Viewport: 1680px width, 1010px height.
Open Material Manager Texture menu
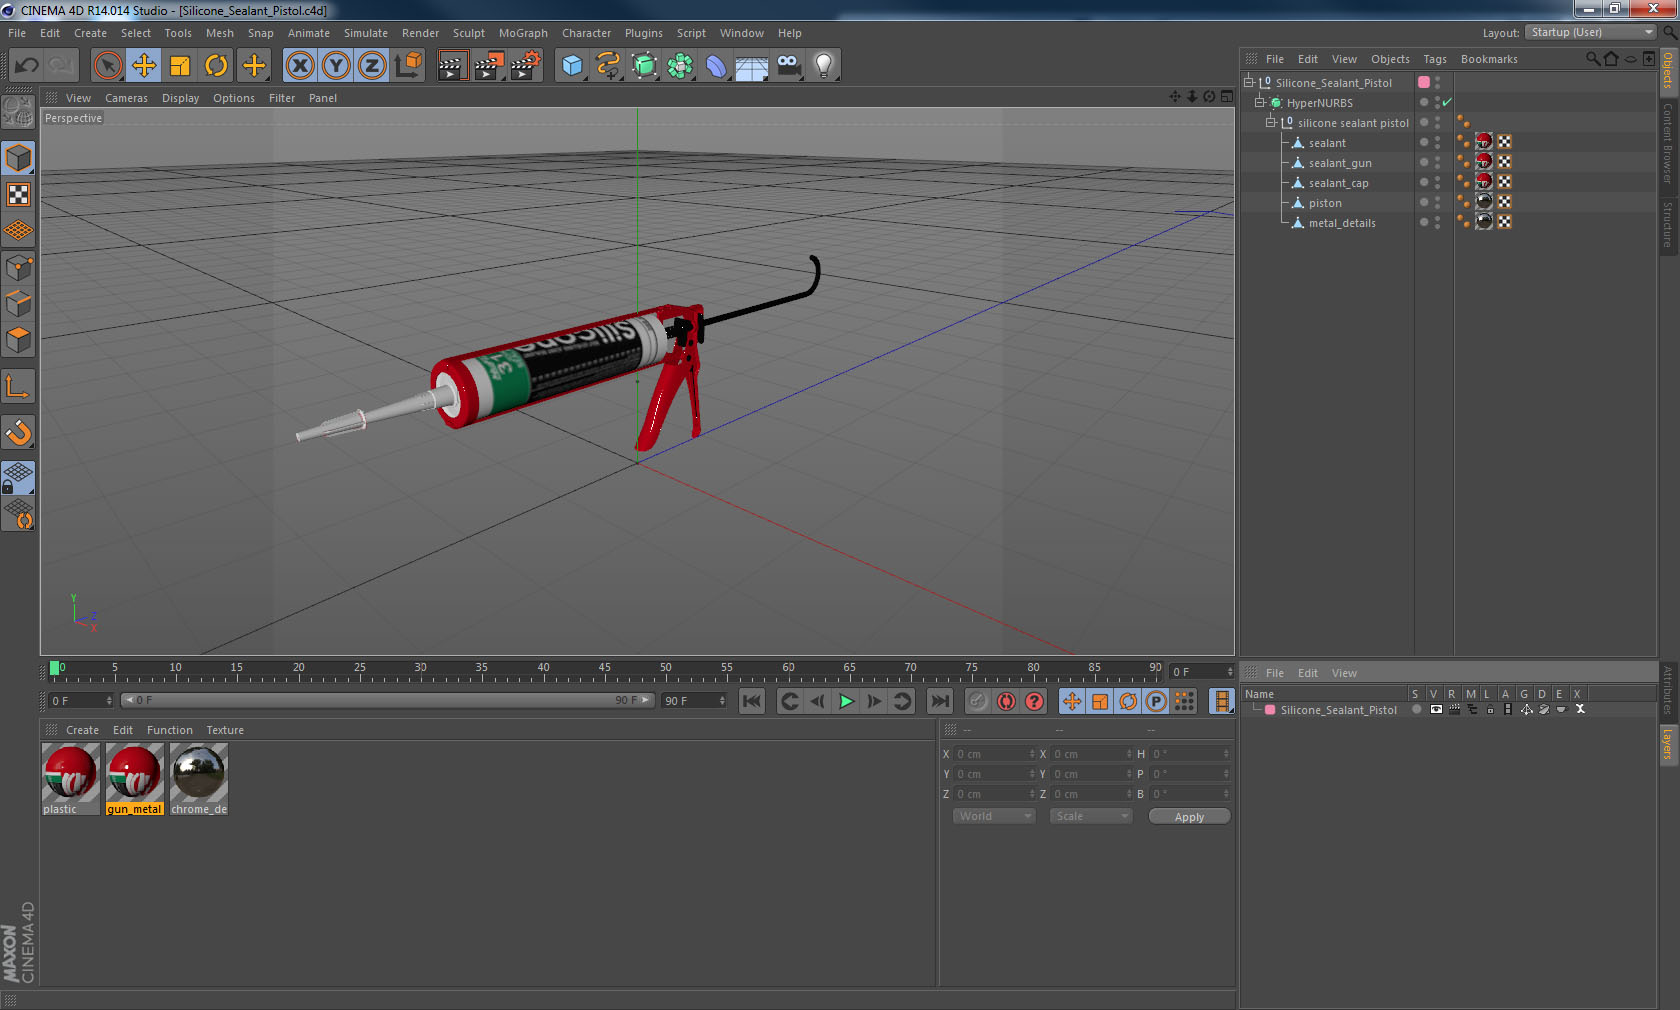click(x=225, y=730)
